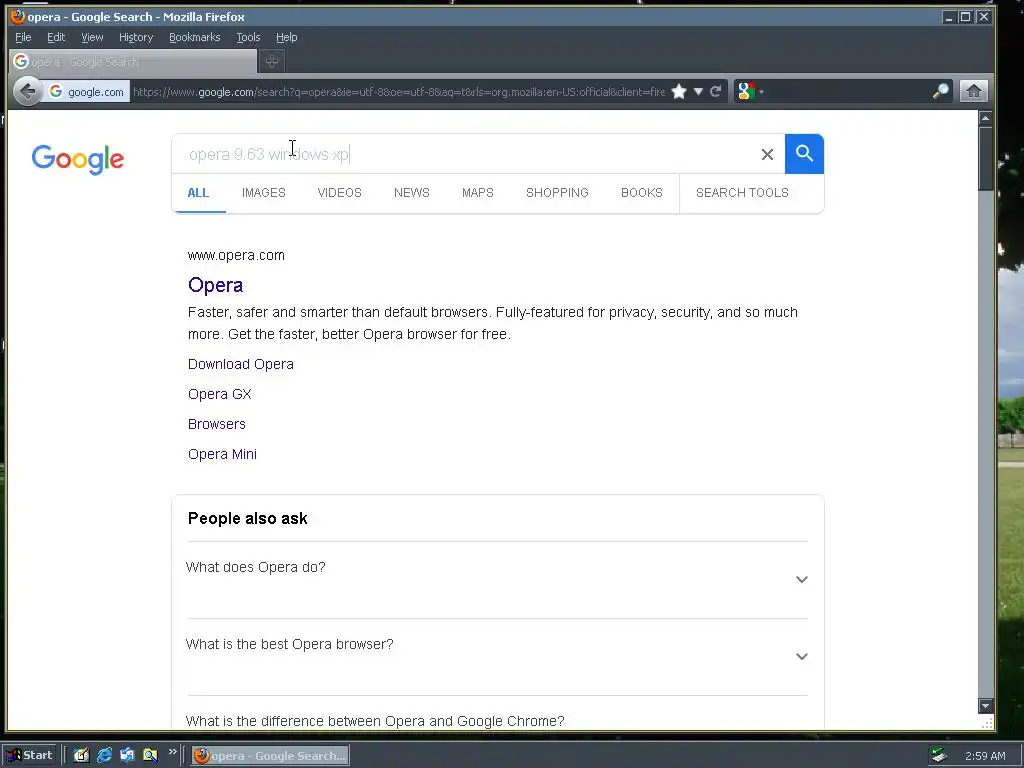Click the scrollbar down arrow
1024x768 pixels.
coord(985,705)
